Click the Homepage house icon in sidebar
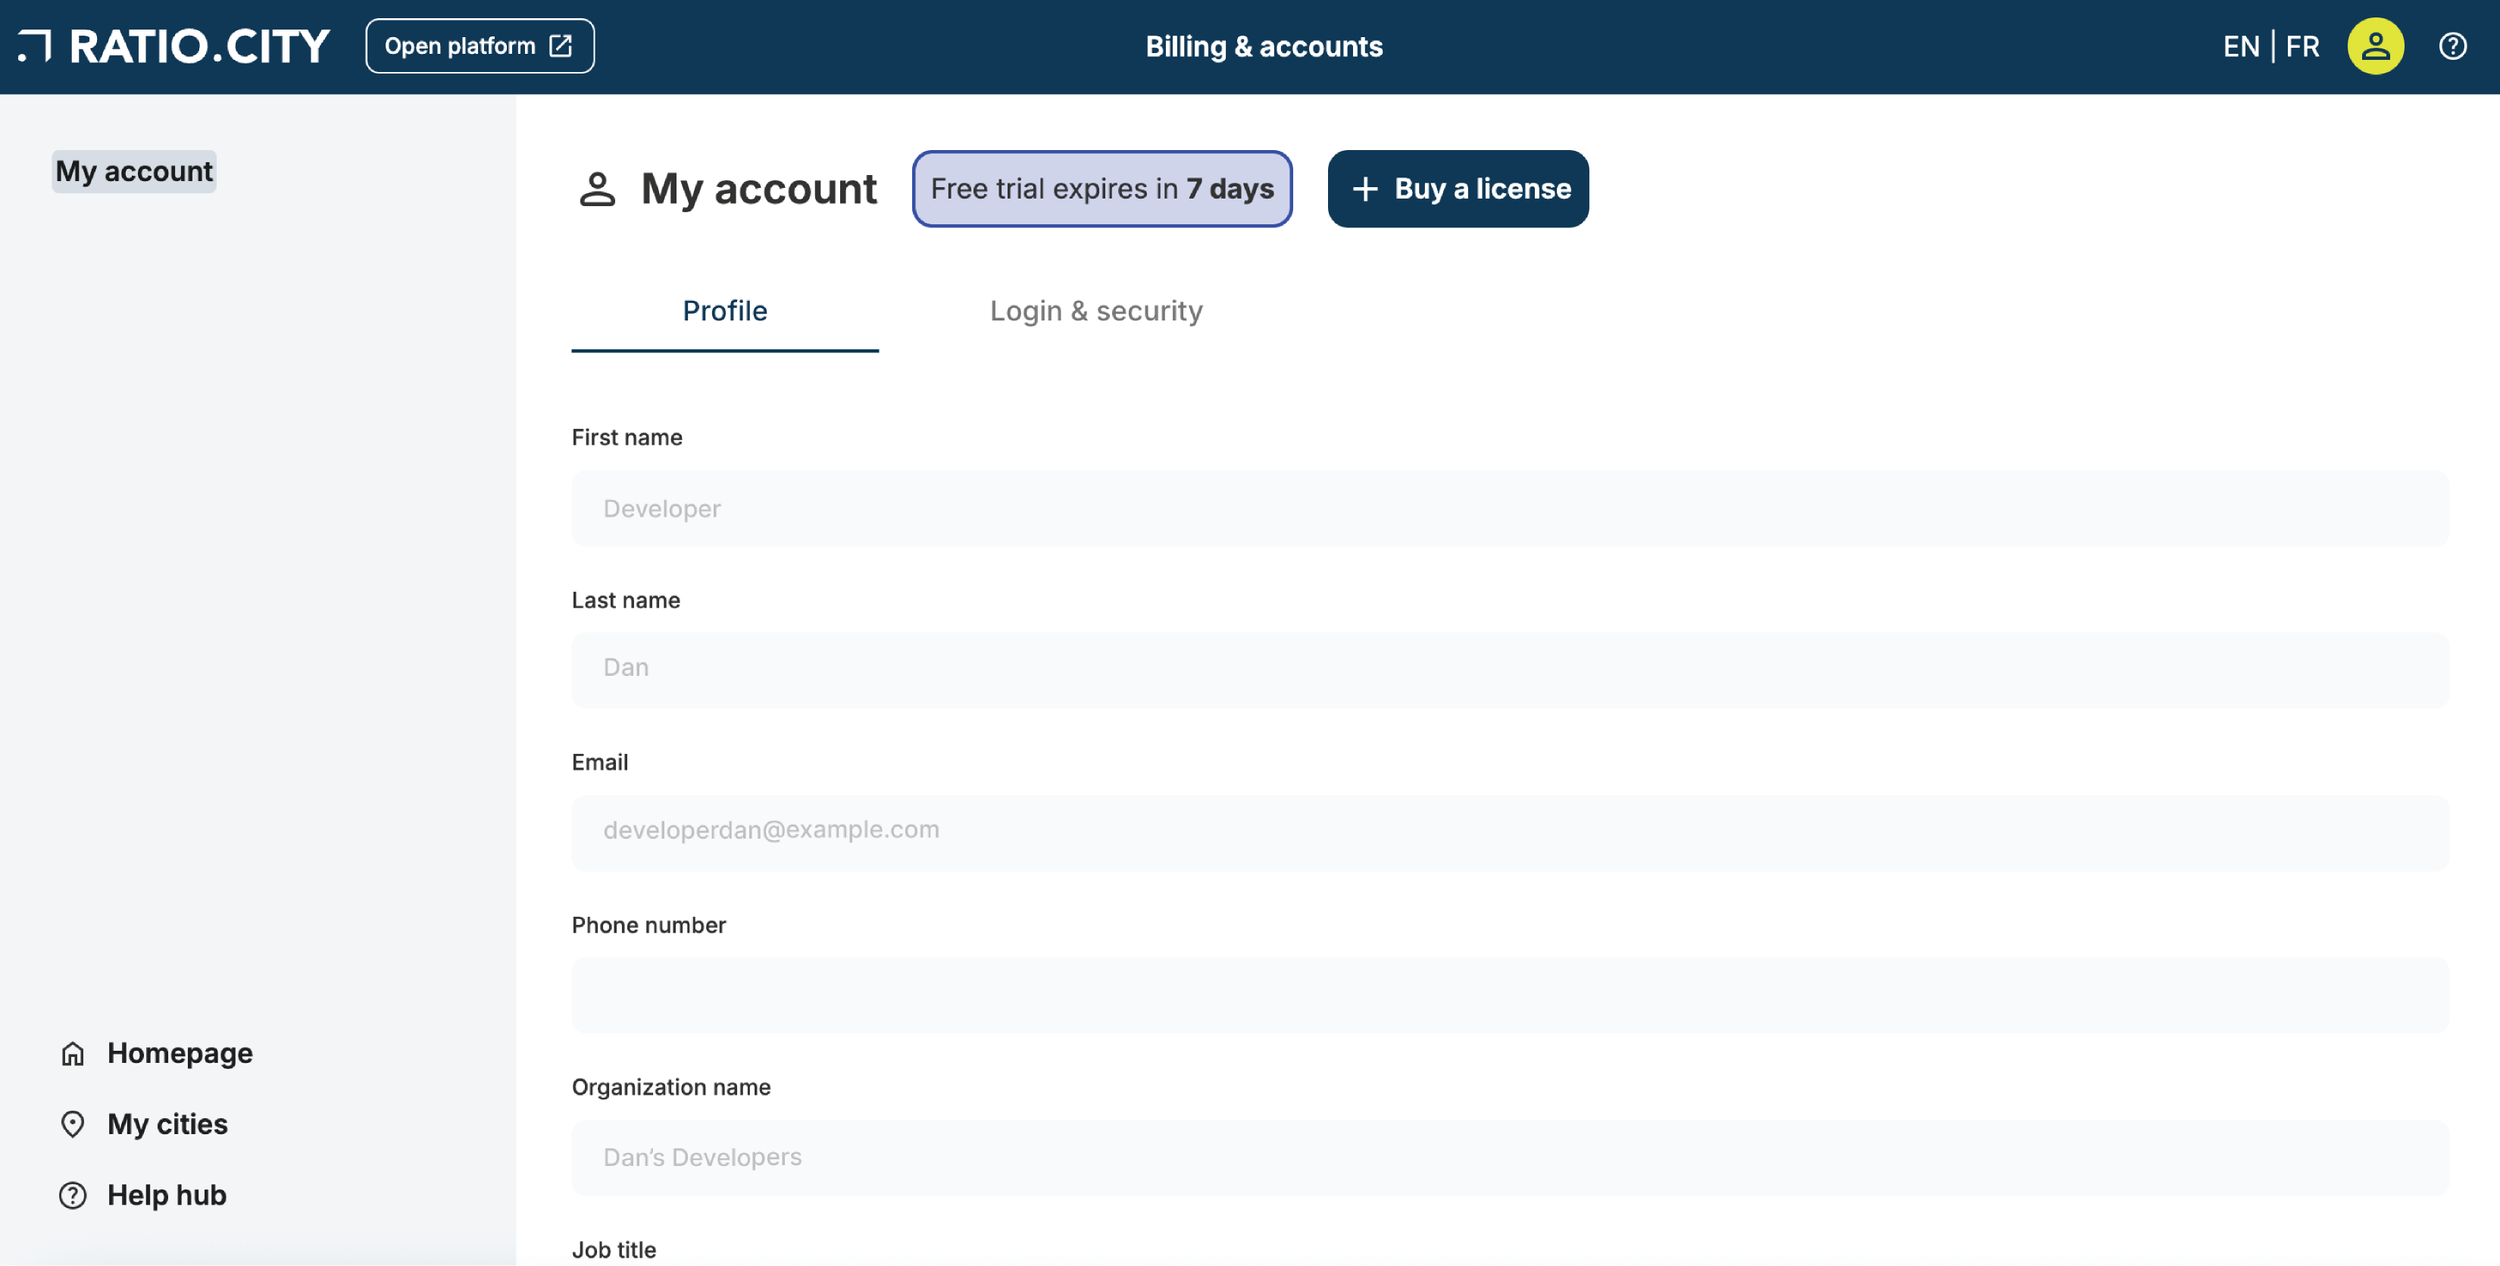This screenshot has width=2500, height=1266. click(x=72, y=1053)
